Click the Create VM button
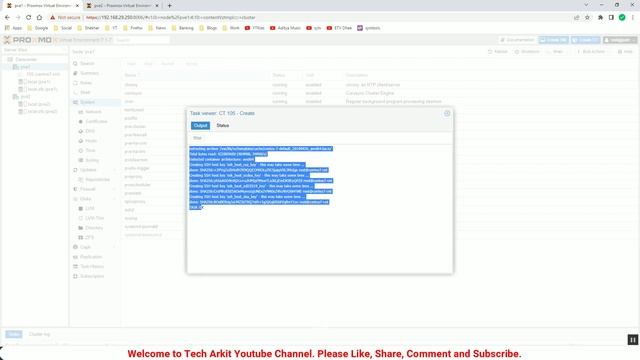 [553, 40]
